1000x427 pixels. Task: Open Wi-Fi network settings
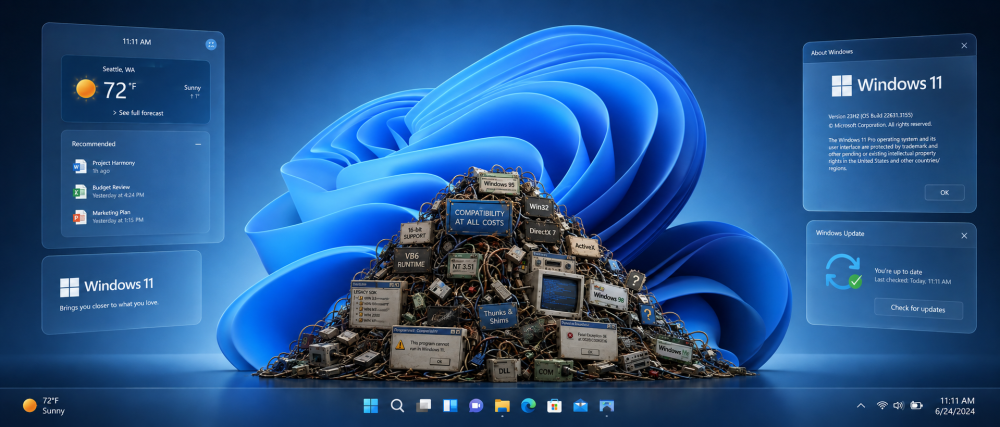pyautogui.click(x=882, y=405)
